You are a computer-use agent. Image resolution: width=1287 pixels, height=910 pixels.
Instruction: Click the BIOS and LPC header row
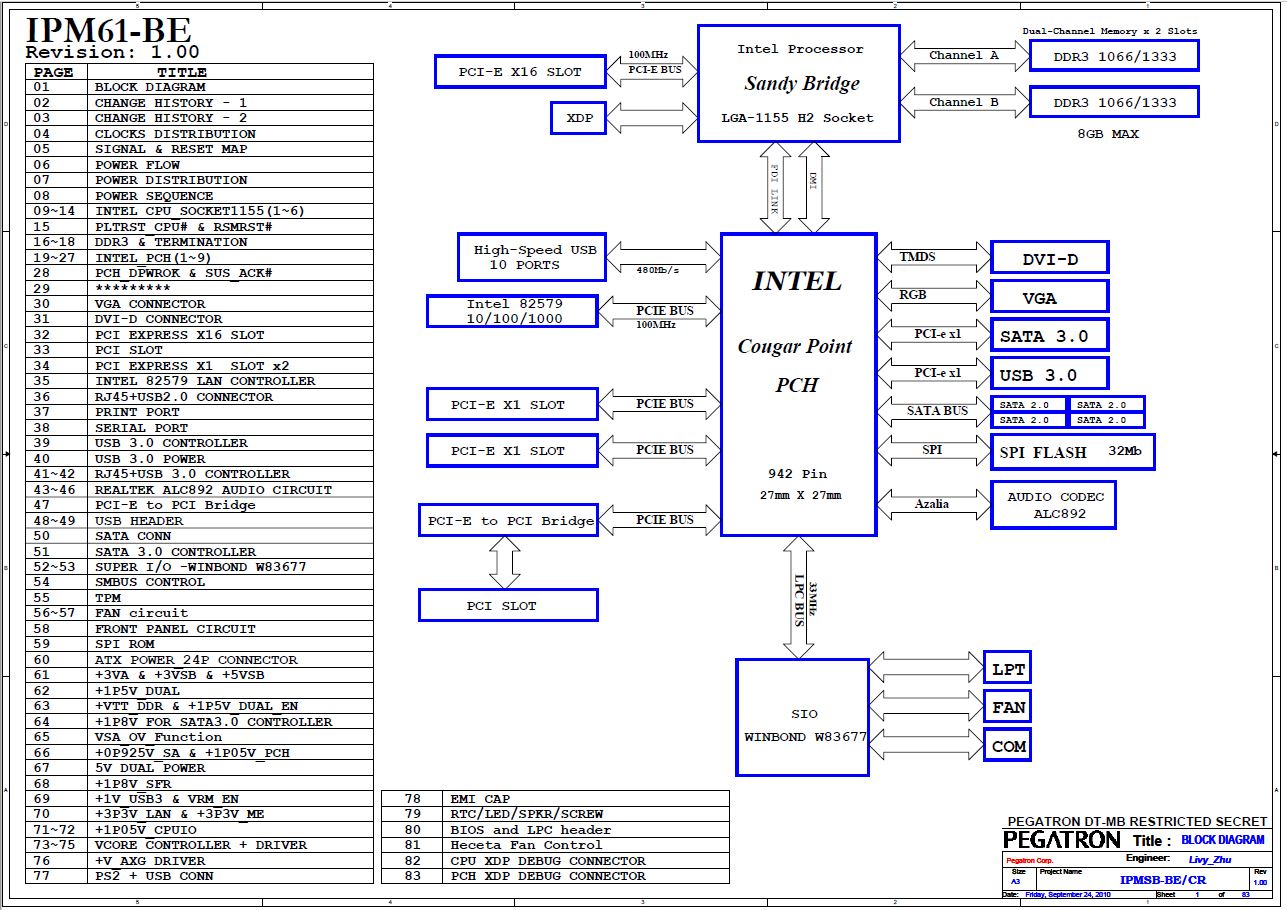tap(555, 830)
